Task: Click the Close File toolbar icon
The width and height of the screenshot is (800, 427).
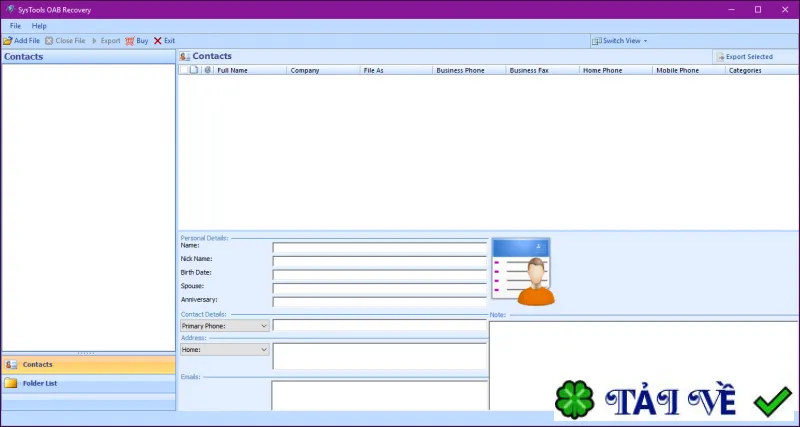Action: point(49,41)
